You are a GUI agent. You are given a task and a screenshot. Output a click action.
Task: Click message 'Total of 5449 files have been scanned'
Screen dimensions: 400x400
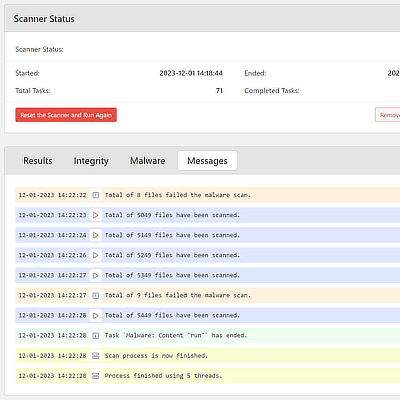coord(172,315)
